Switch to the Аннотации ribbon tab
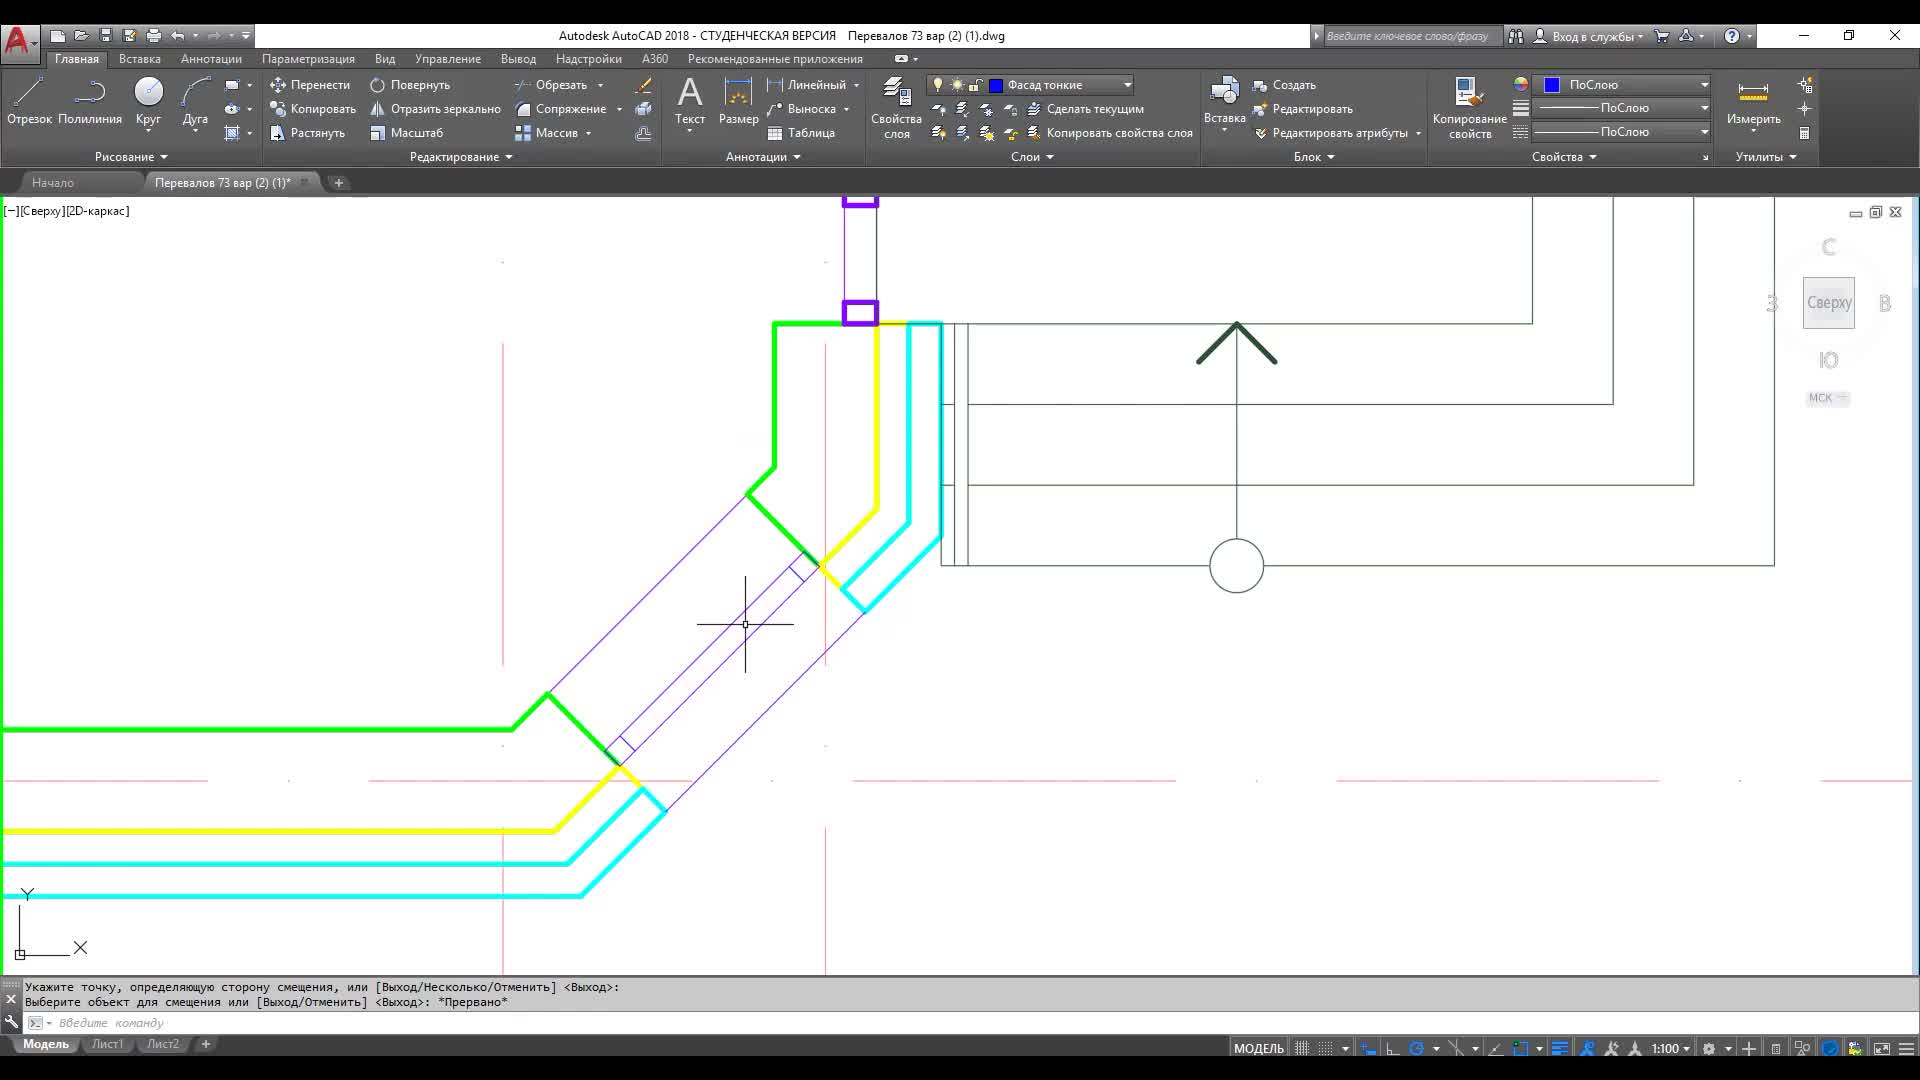Image resolution: width=1920 pixels, height=1080 pixels. pos(211,59)
